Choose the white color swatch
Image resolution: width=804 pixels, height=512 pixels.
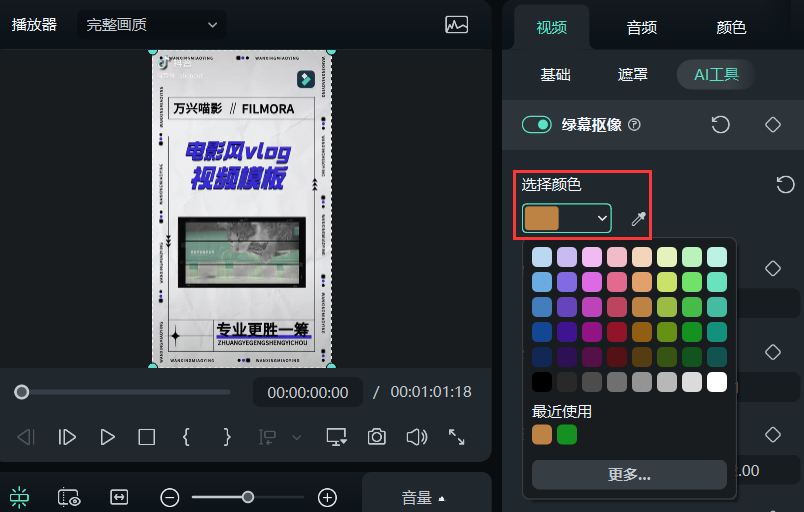[717, 382]
